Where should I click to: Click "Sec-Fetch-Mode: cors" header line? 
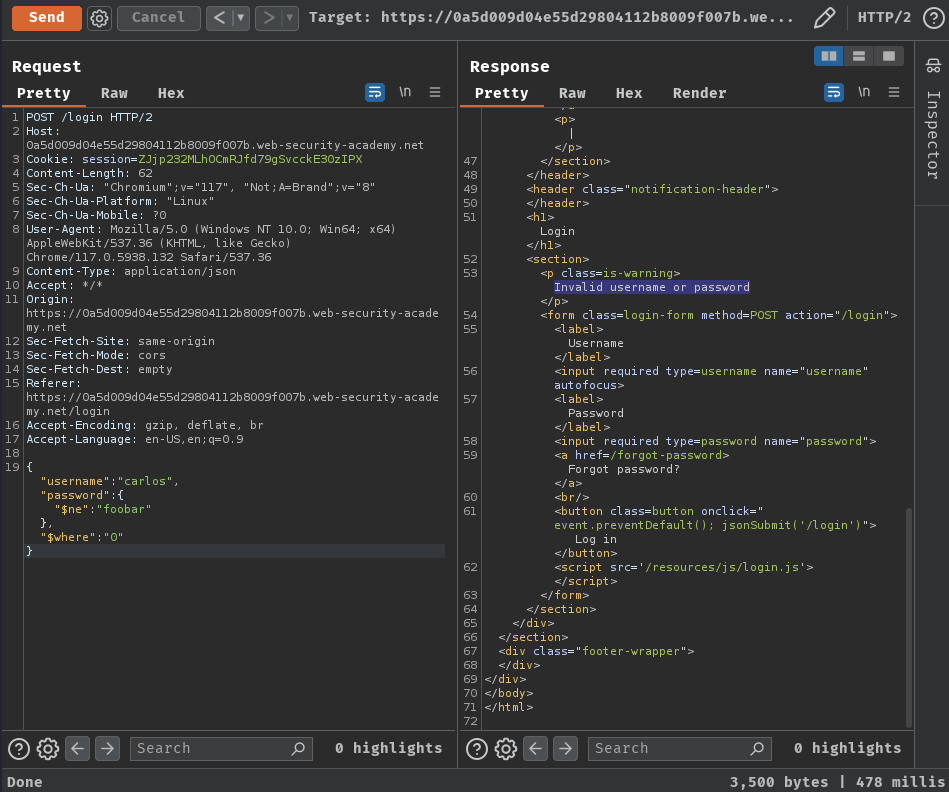click(x=96, y=355)
